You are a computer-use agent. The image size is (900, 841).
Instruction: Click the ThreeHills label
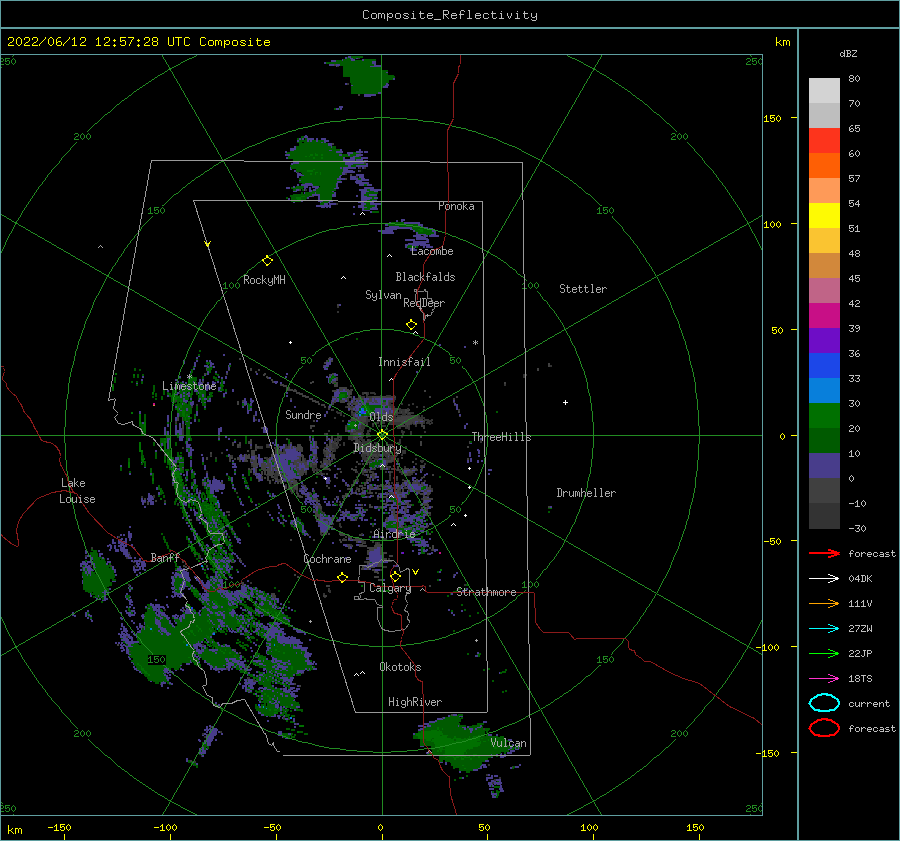501,437
